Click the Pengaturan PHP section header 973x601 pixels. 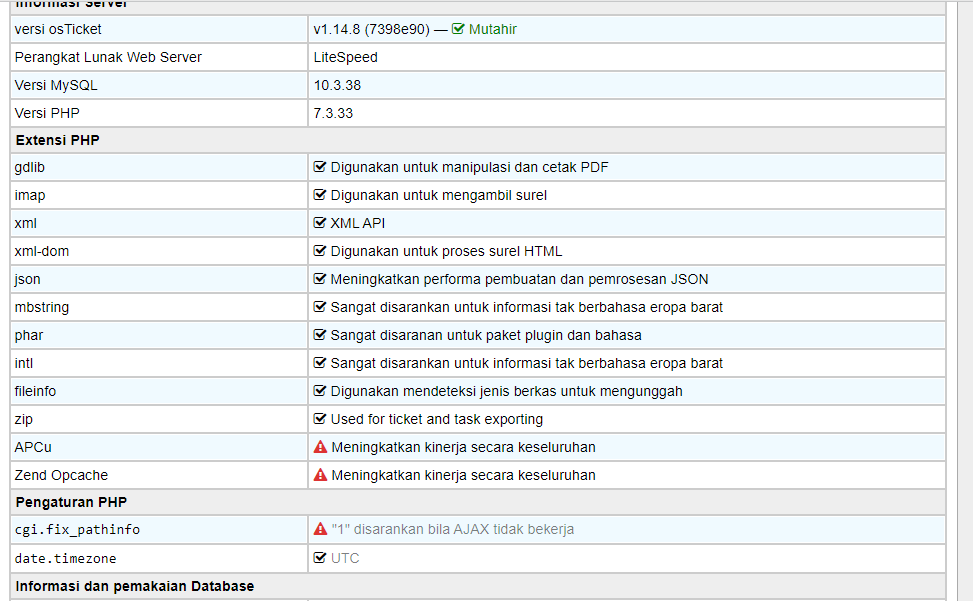click(71, 502)
